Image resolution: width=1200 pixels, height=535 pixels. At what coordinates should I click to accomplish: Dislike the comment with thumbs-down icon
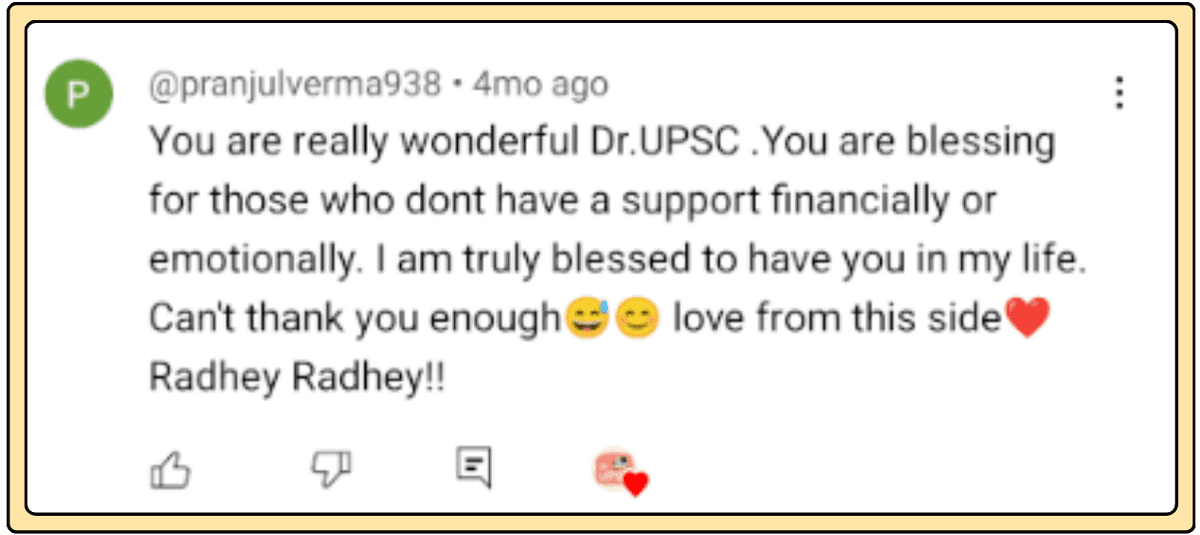click(330, 467)
